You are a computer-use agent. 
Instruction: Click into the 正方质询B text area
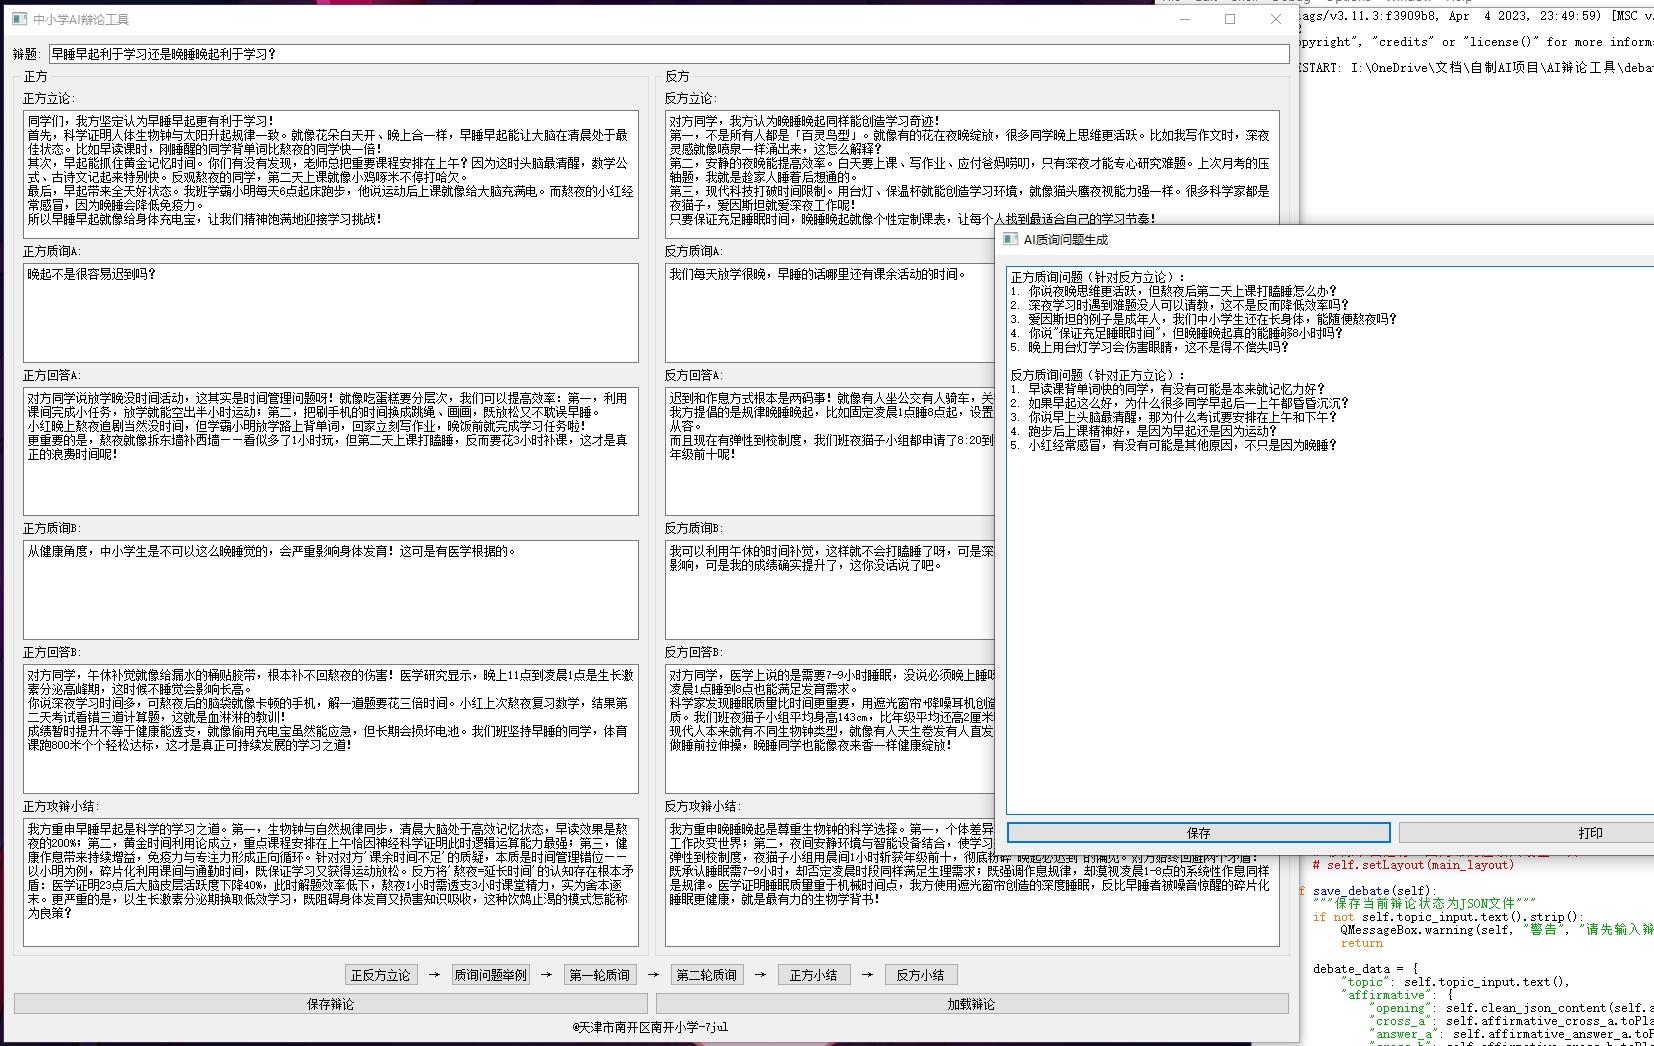[x=330, y=590]
